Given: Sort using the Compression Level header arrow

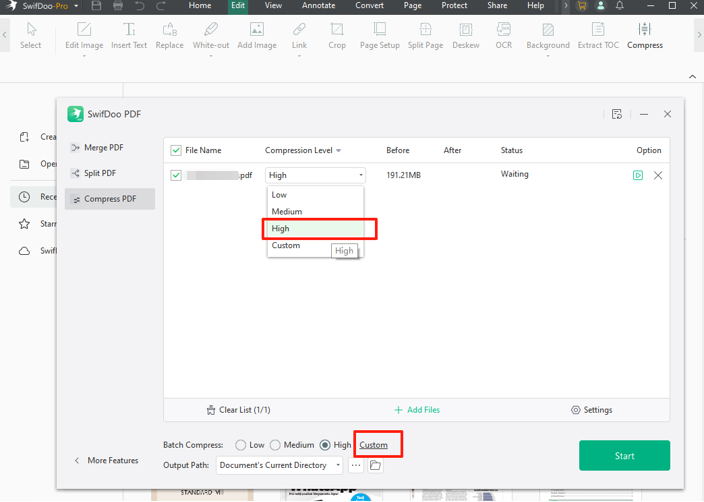Looking at the screenshot, I should pos(339,150).
